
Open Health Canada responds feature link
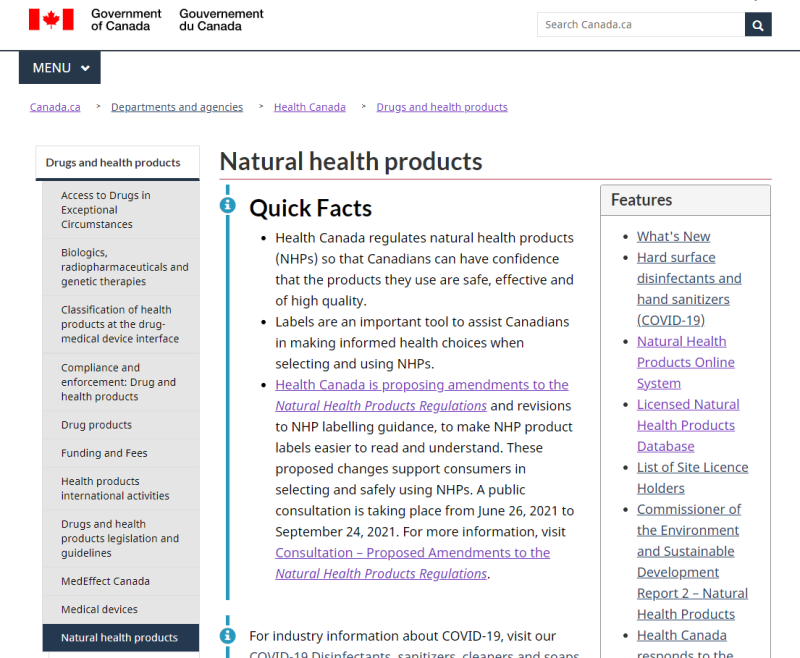coord(685,644)
